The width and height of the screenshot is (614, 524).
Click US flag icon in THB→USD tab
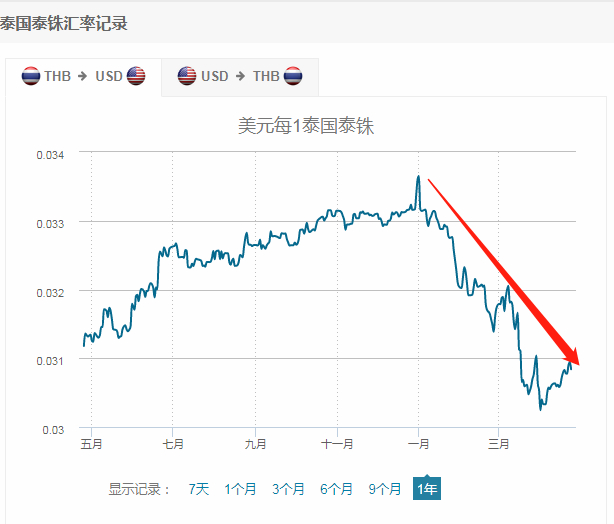click(x=136, y=77)
